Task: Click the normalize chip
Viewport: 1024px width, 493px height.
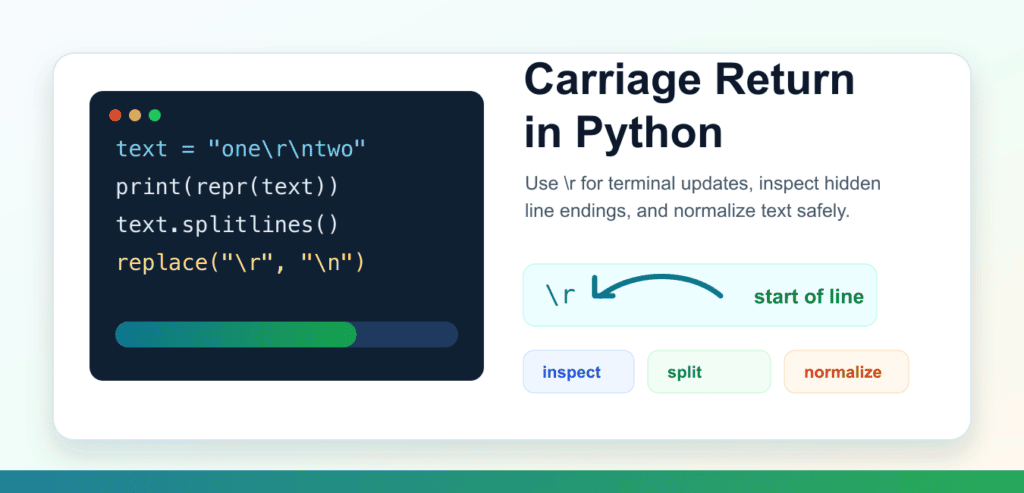Action: coord(846,372)
